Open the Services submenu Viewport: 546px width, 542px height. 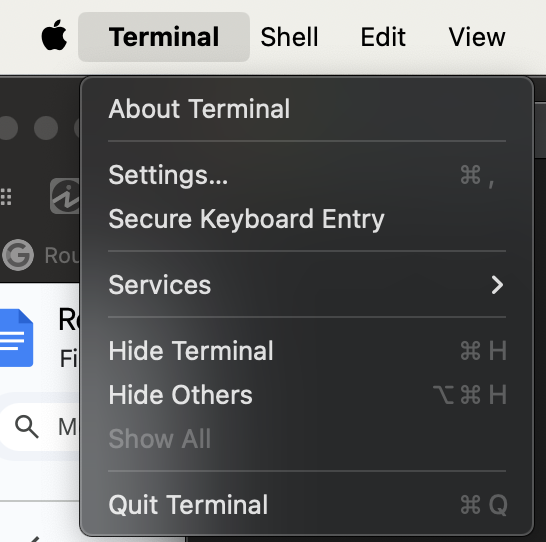pyautogui.click(x=307, y=285)
